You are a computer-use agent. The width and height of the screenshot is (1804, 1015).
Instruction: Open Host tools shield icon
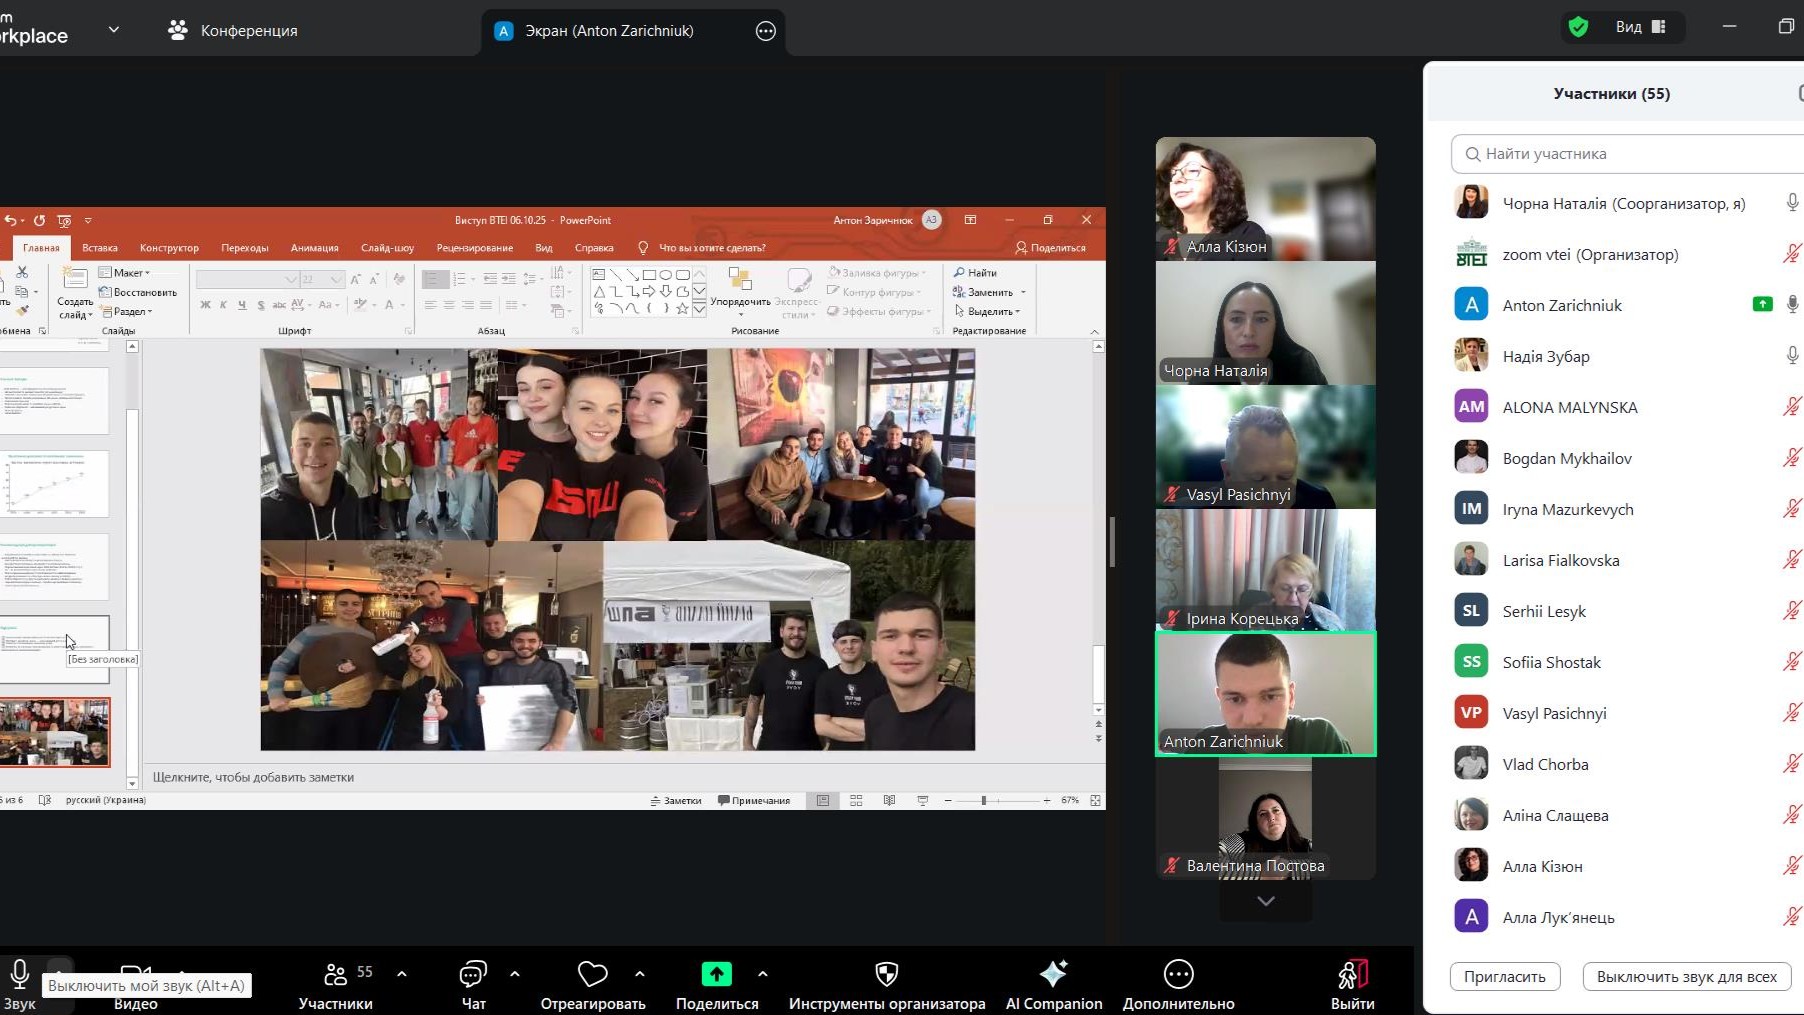[886, 974]
